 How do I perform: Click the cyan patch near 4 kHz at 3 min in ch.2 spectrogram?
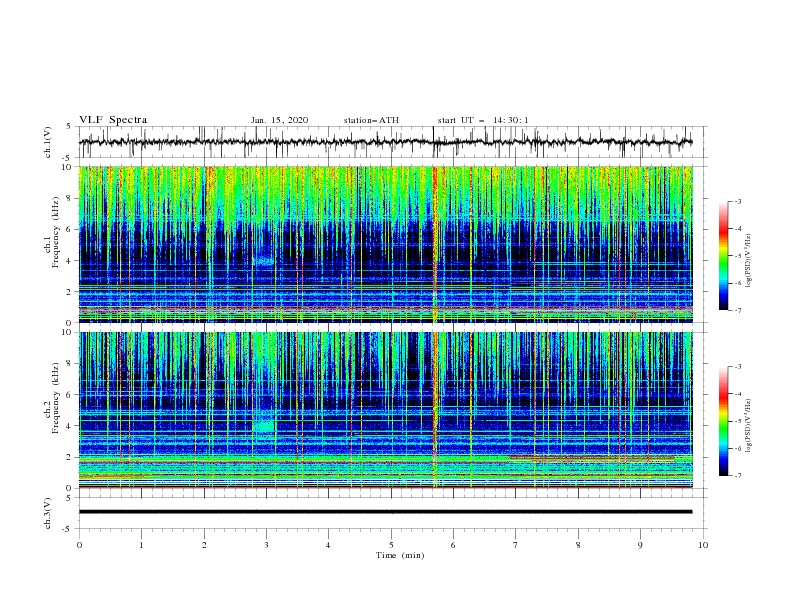tap(264, 427)
